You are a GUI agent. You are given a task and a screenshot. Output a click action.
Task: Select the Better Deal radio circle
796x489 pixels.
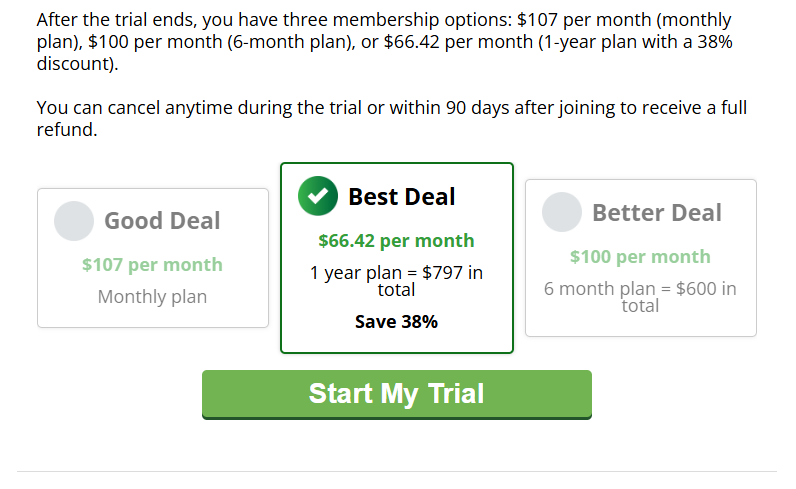(x=562, y=212)
